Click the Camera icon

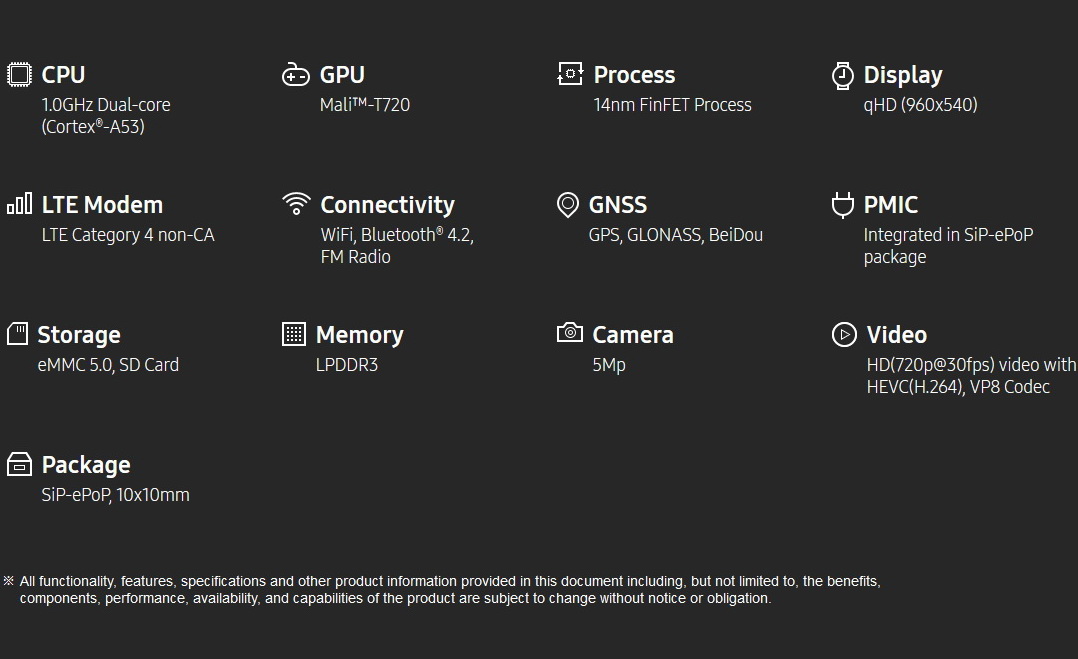point(570,333)
